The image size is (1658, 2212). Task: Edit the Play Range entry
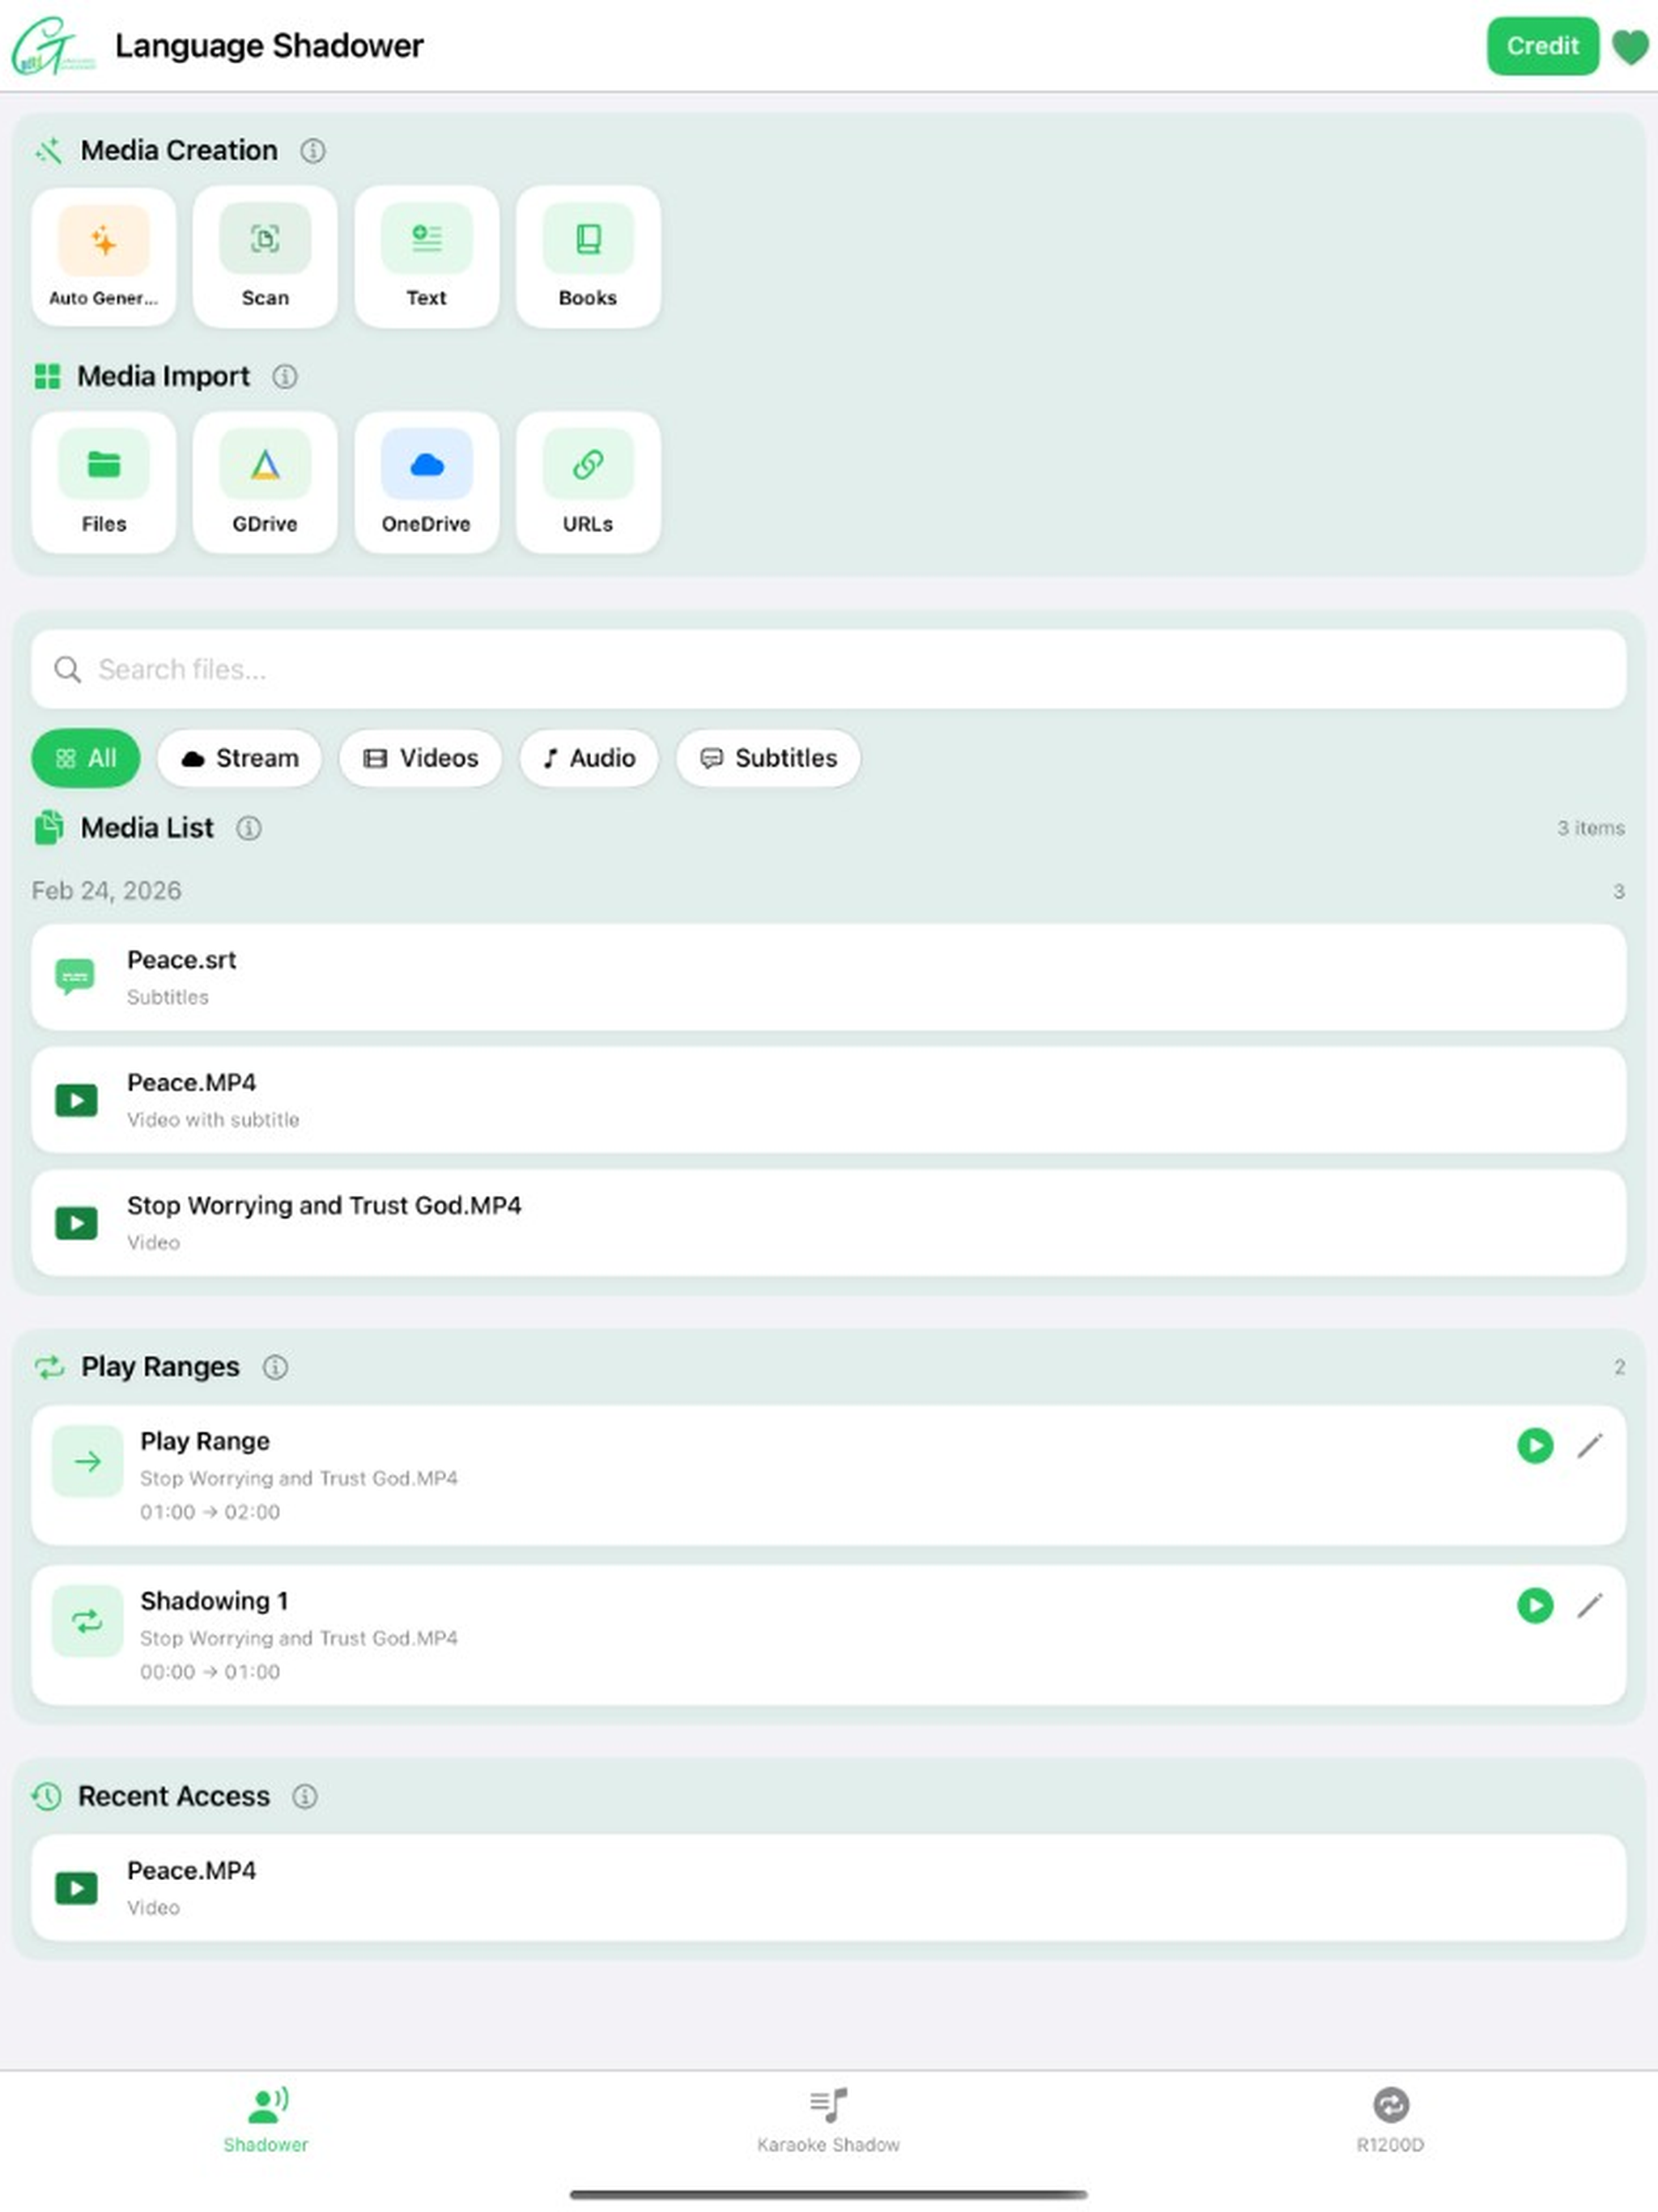tap(1590, 1446)
